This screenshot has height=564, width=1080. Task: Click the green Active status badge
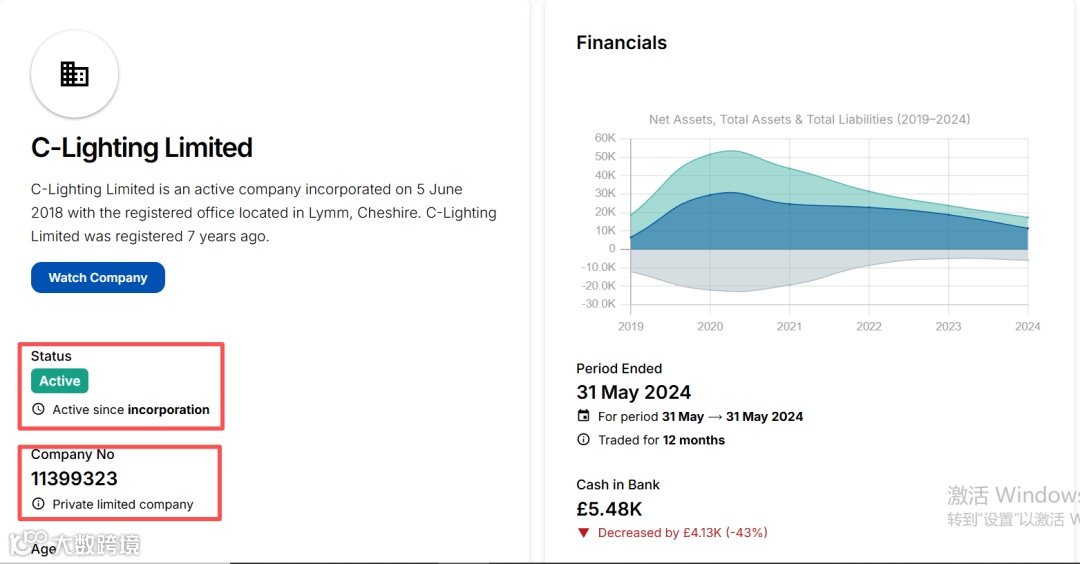pyautogui.click(x=60, y=381)
